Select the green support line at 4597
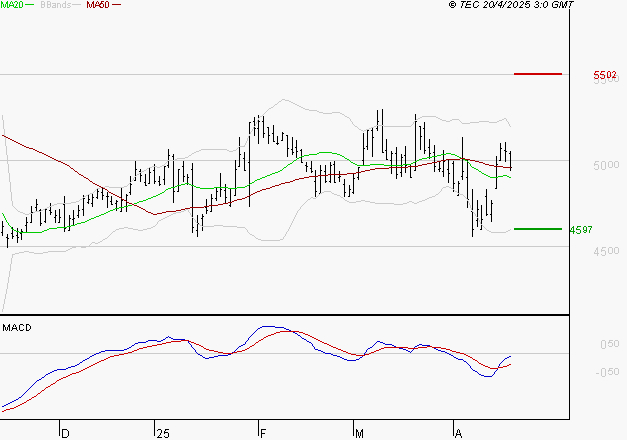627x440 pixels. tap(538, 229)
